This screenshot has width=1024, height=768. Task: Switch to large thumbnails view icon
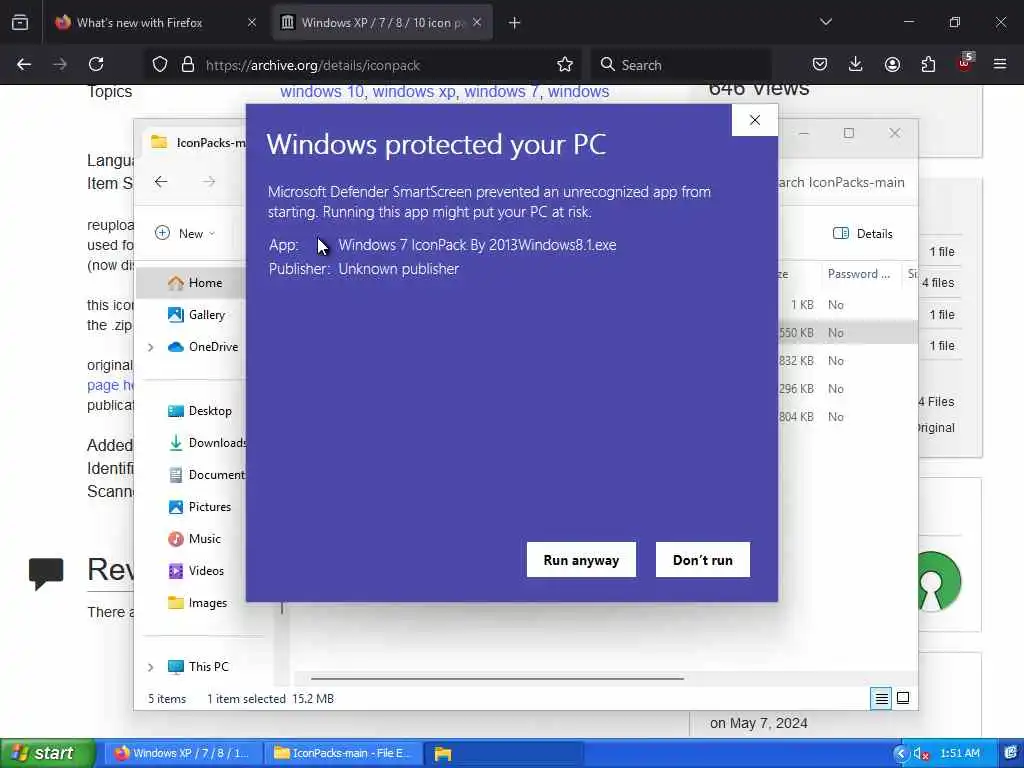pyautogui.click(x=903, y=698)
